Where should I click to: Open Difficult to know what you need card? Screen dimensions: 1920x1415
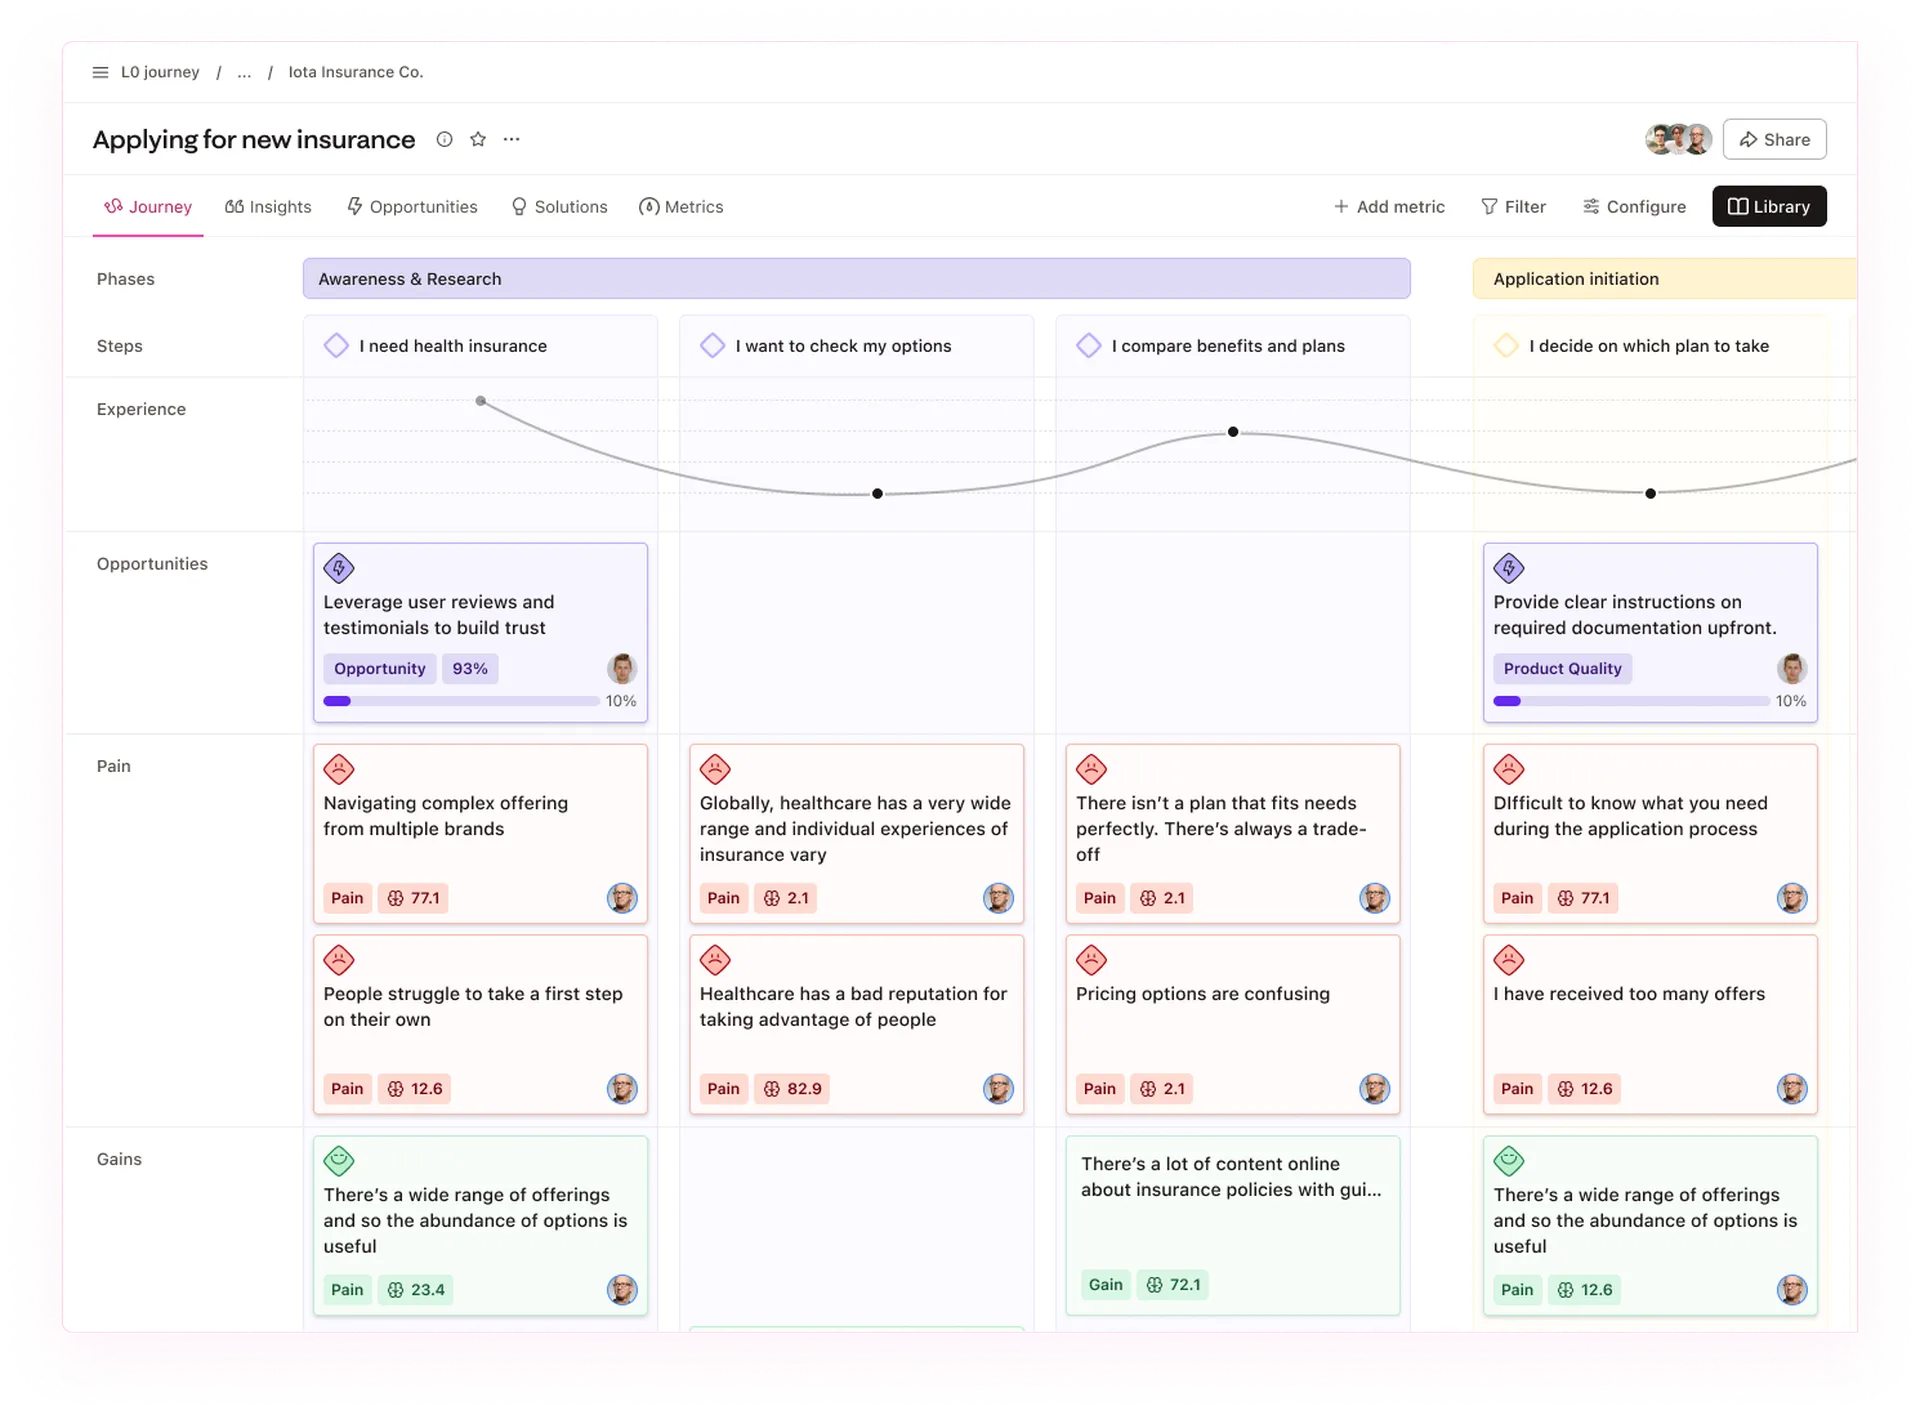point(1650,833)
